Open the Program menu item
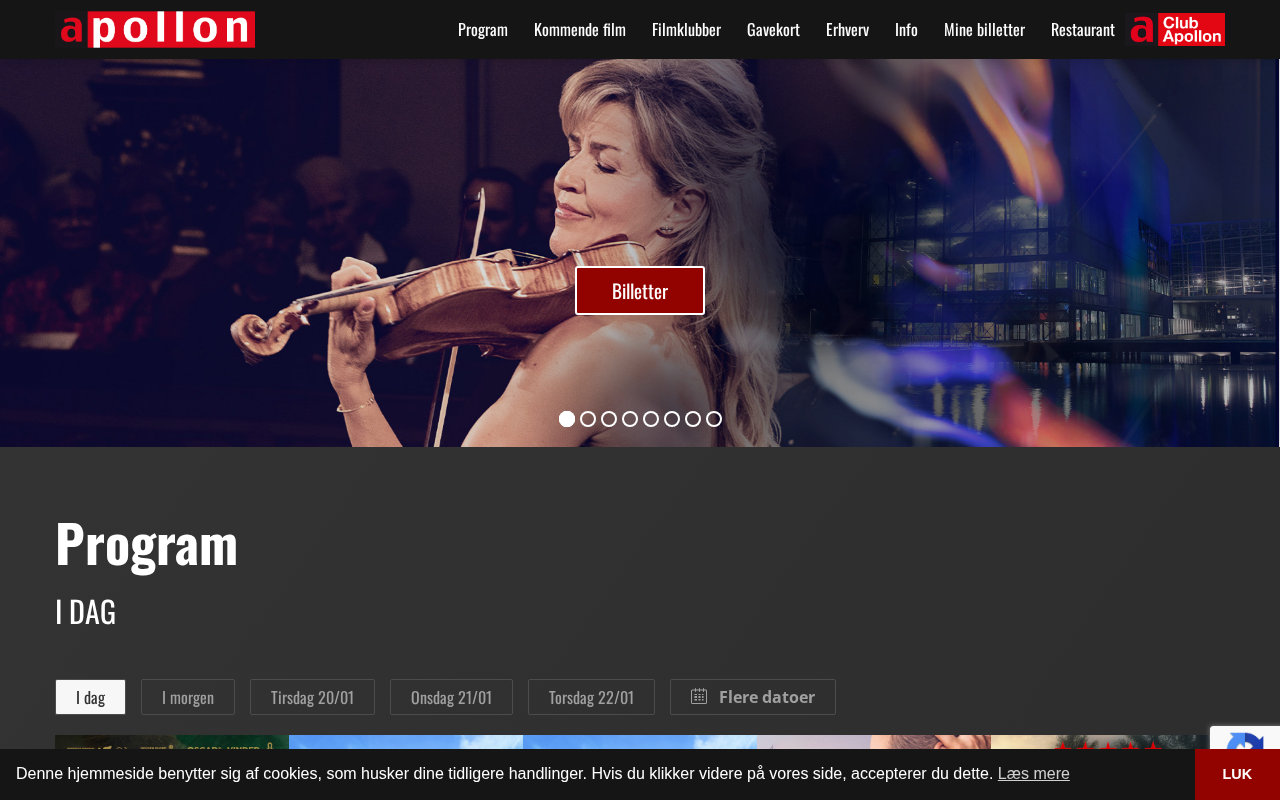The height and width of the screenshot is (800, 1280). [483, 29]
